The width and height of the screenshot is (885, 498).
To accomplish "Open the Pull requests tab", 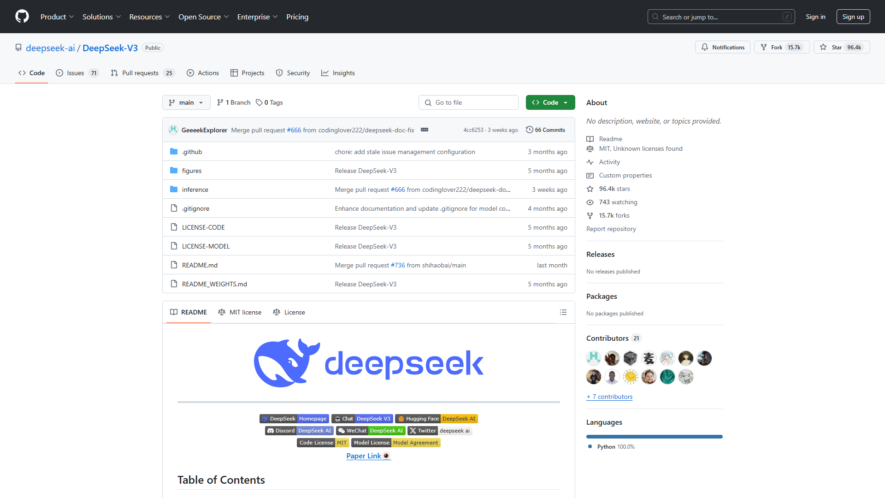I will tap(142, 73).
